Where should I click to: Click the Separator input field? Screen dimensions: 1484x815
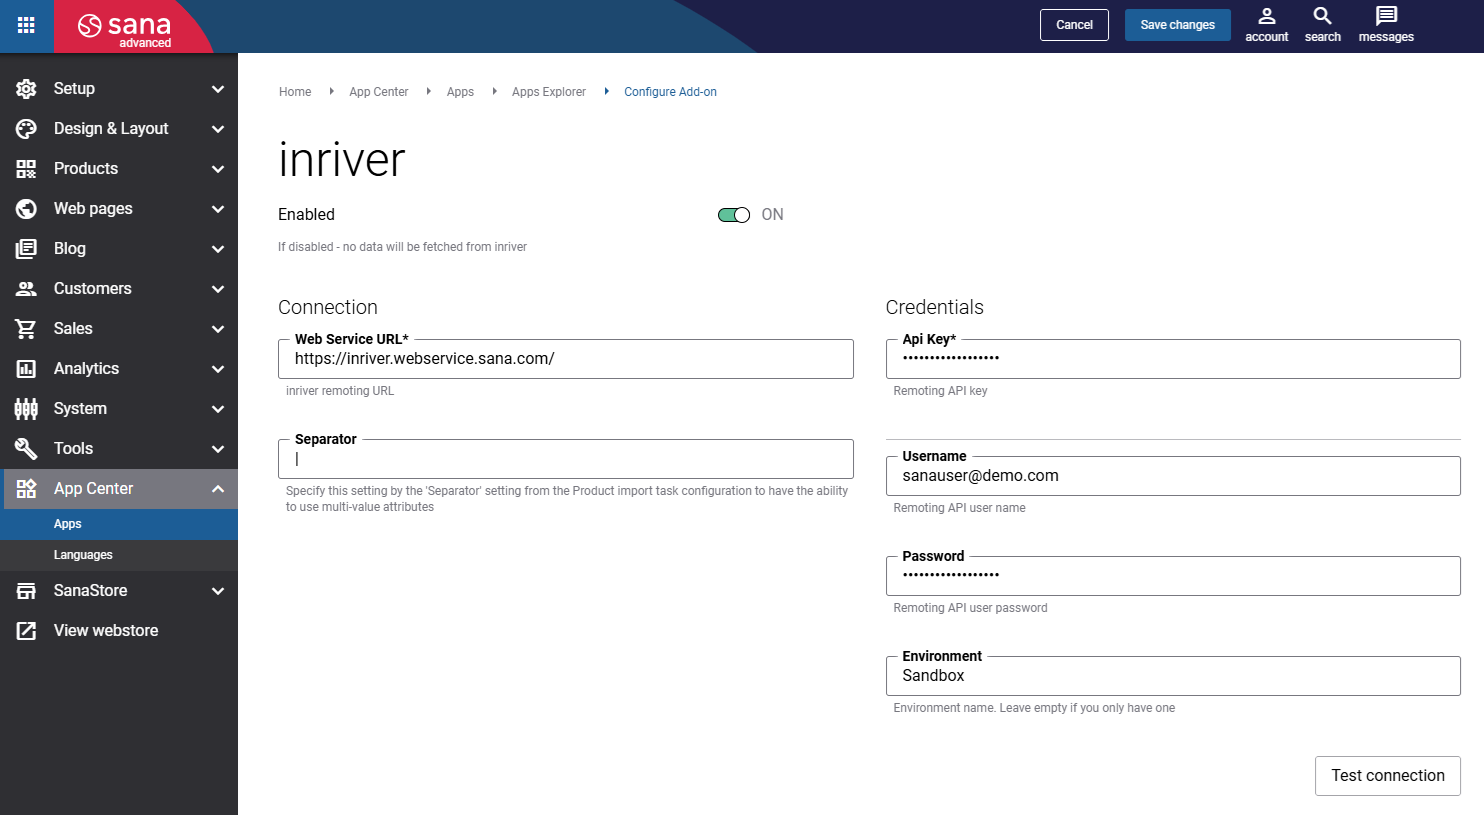(566, 459)
